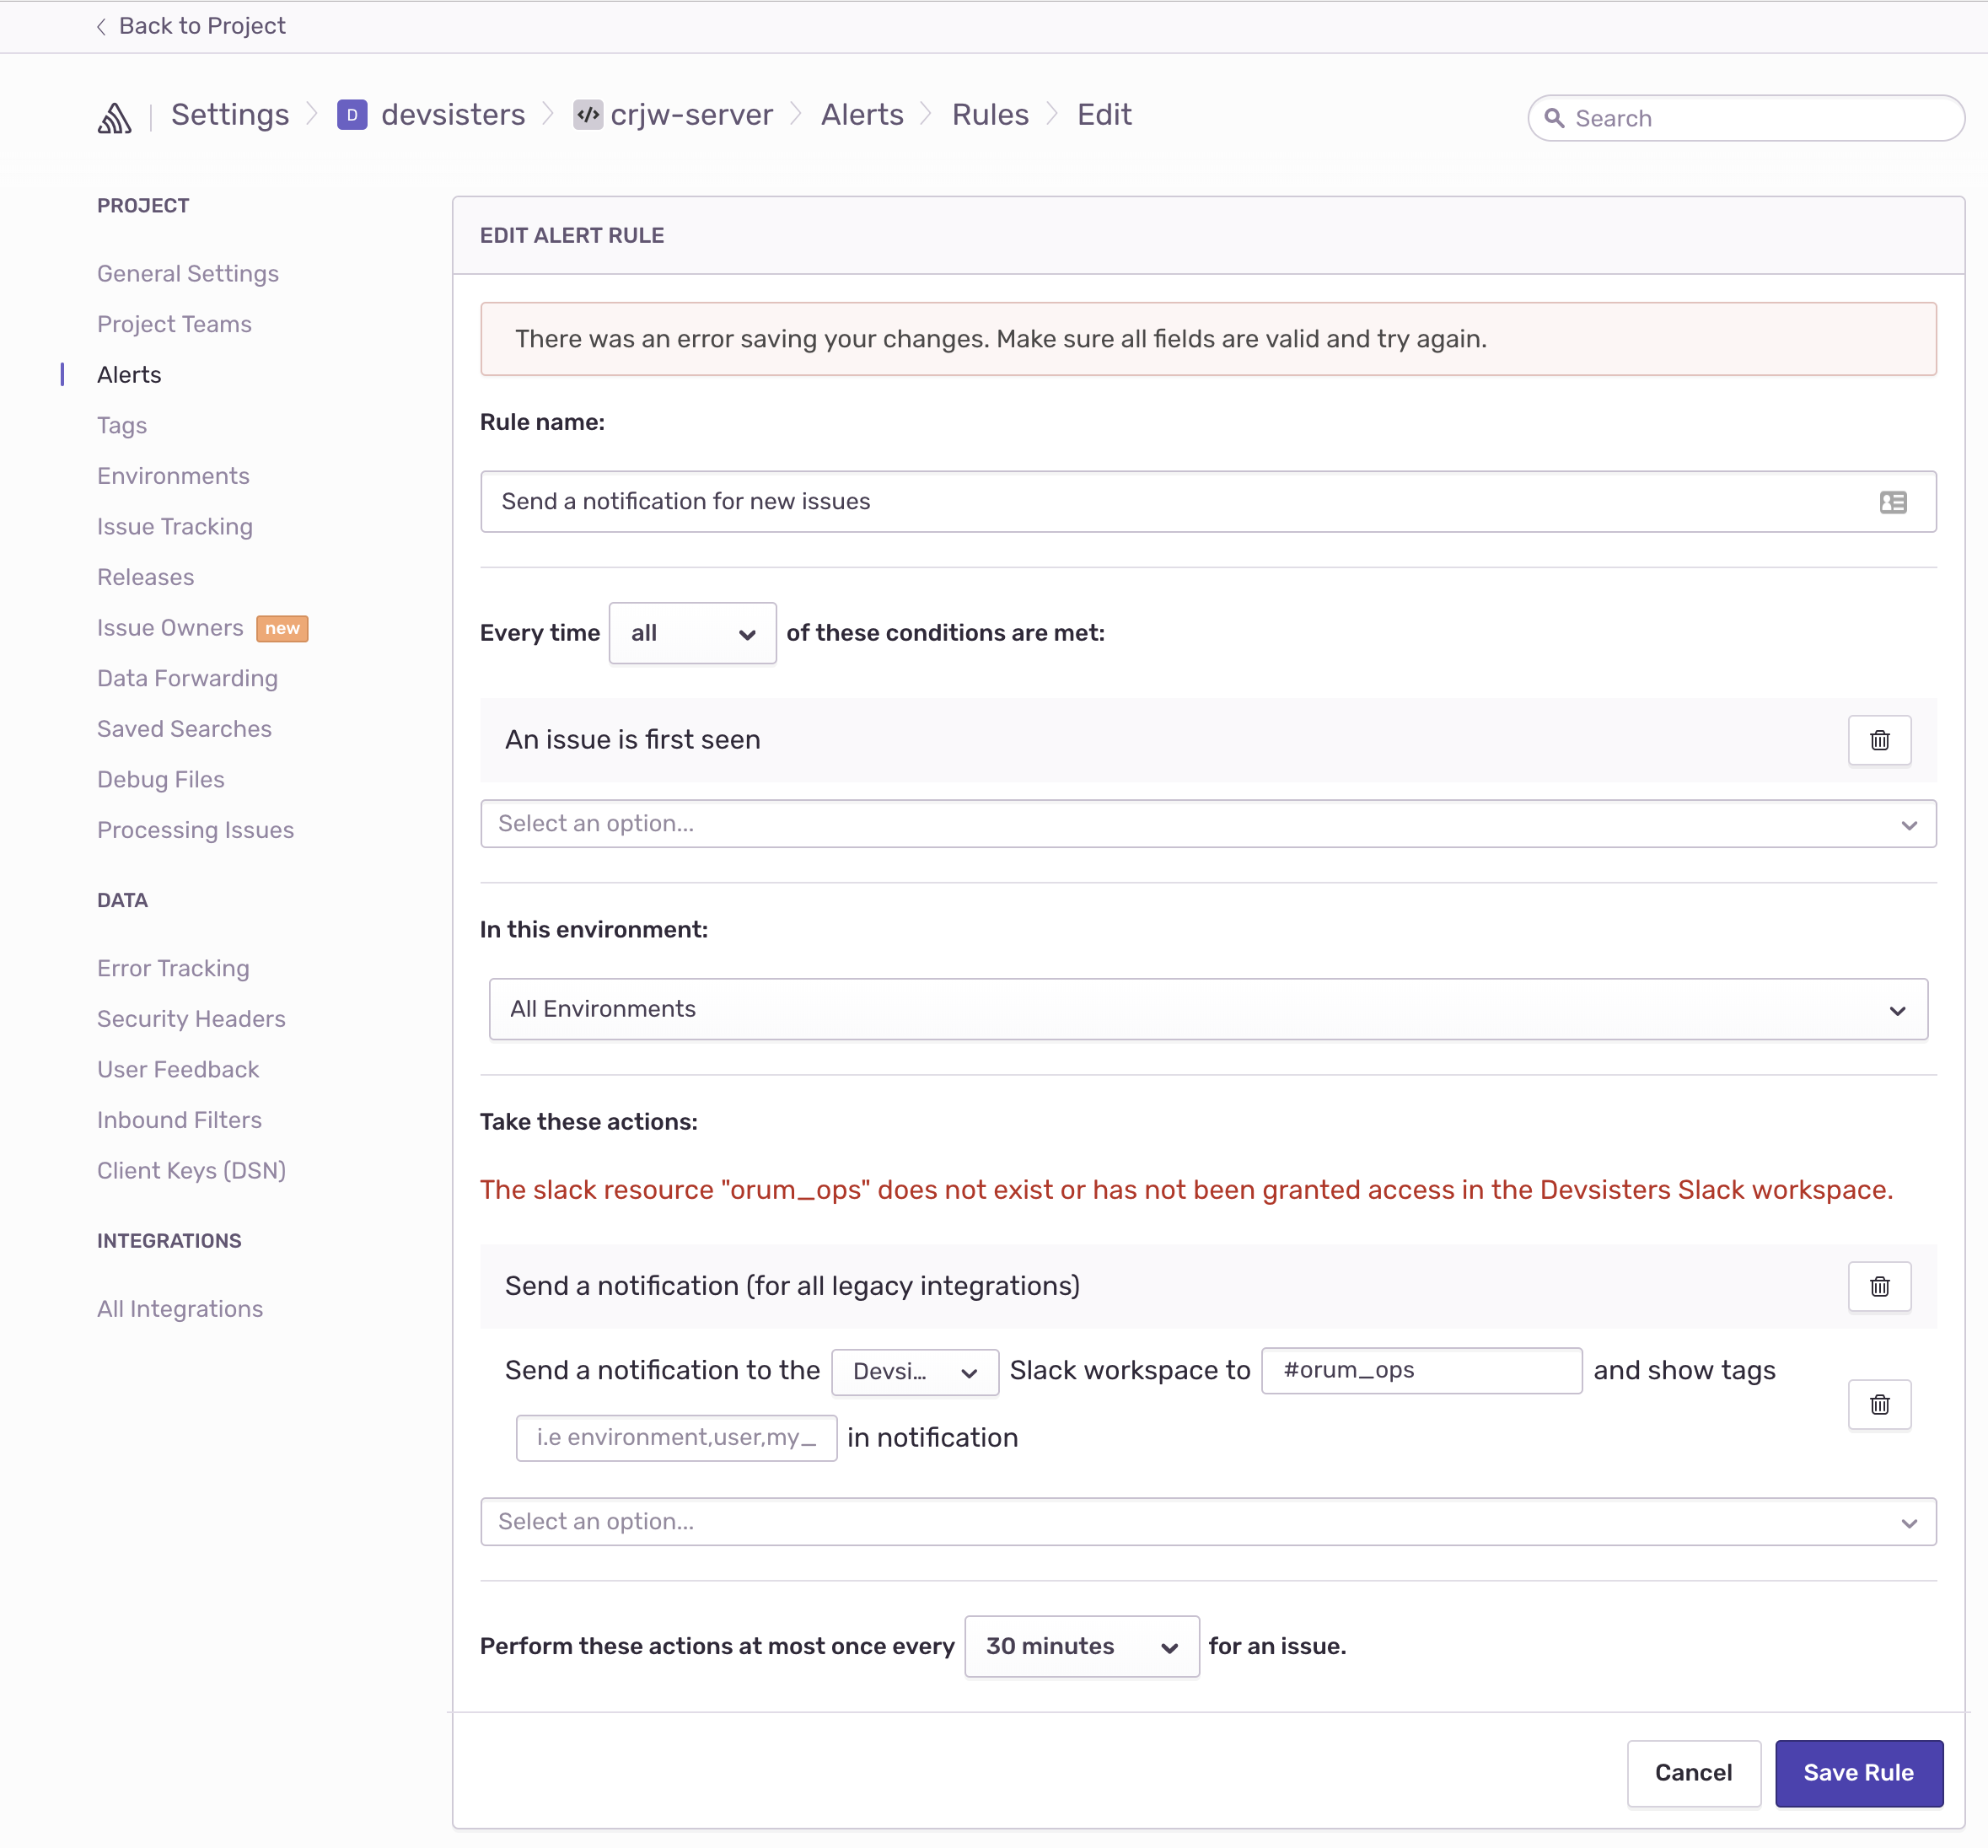
Task: Navigate to All Integrations in sidebar
Action: tap(180, 1308)
